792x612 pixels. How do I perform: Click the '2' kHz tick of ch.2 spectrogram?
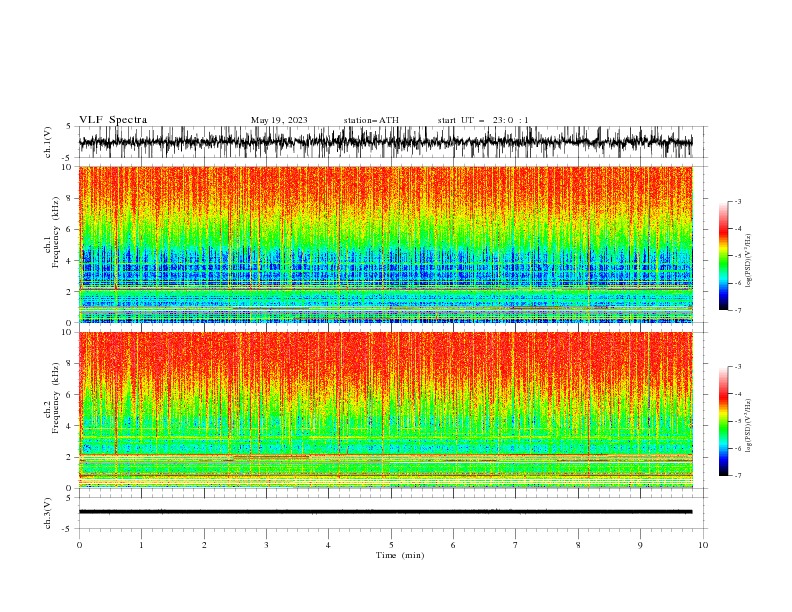click(x=71, y=457)
